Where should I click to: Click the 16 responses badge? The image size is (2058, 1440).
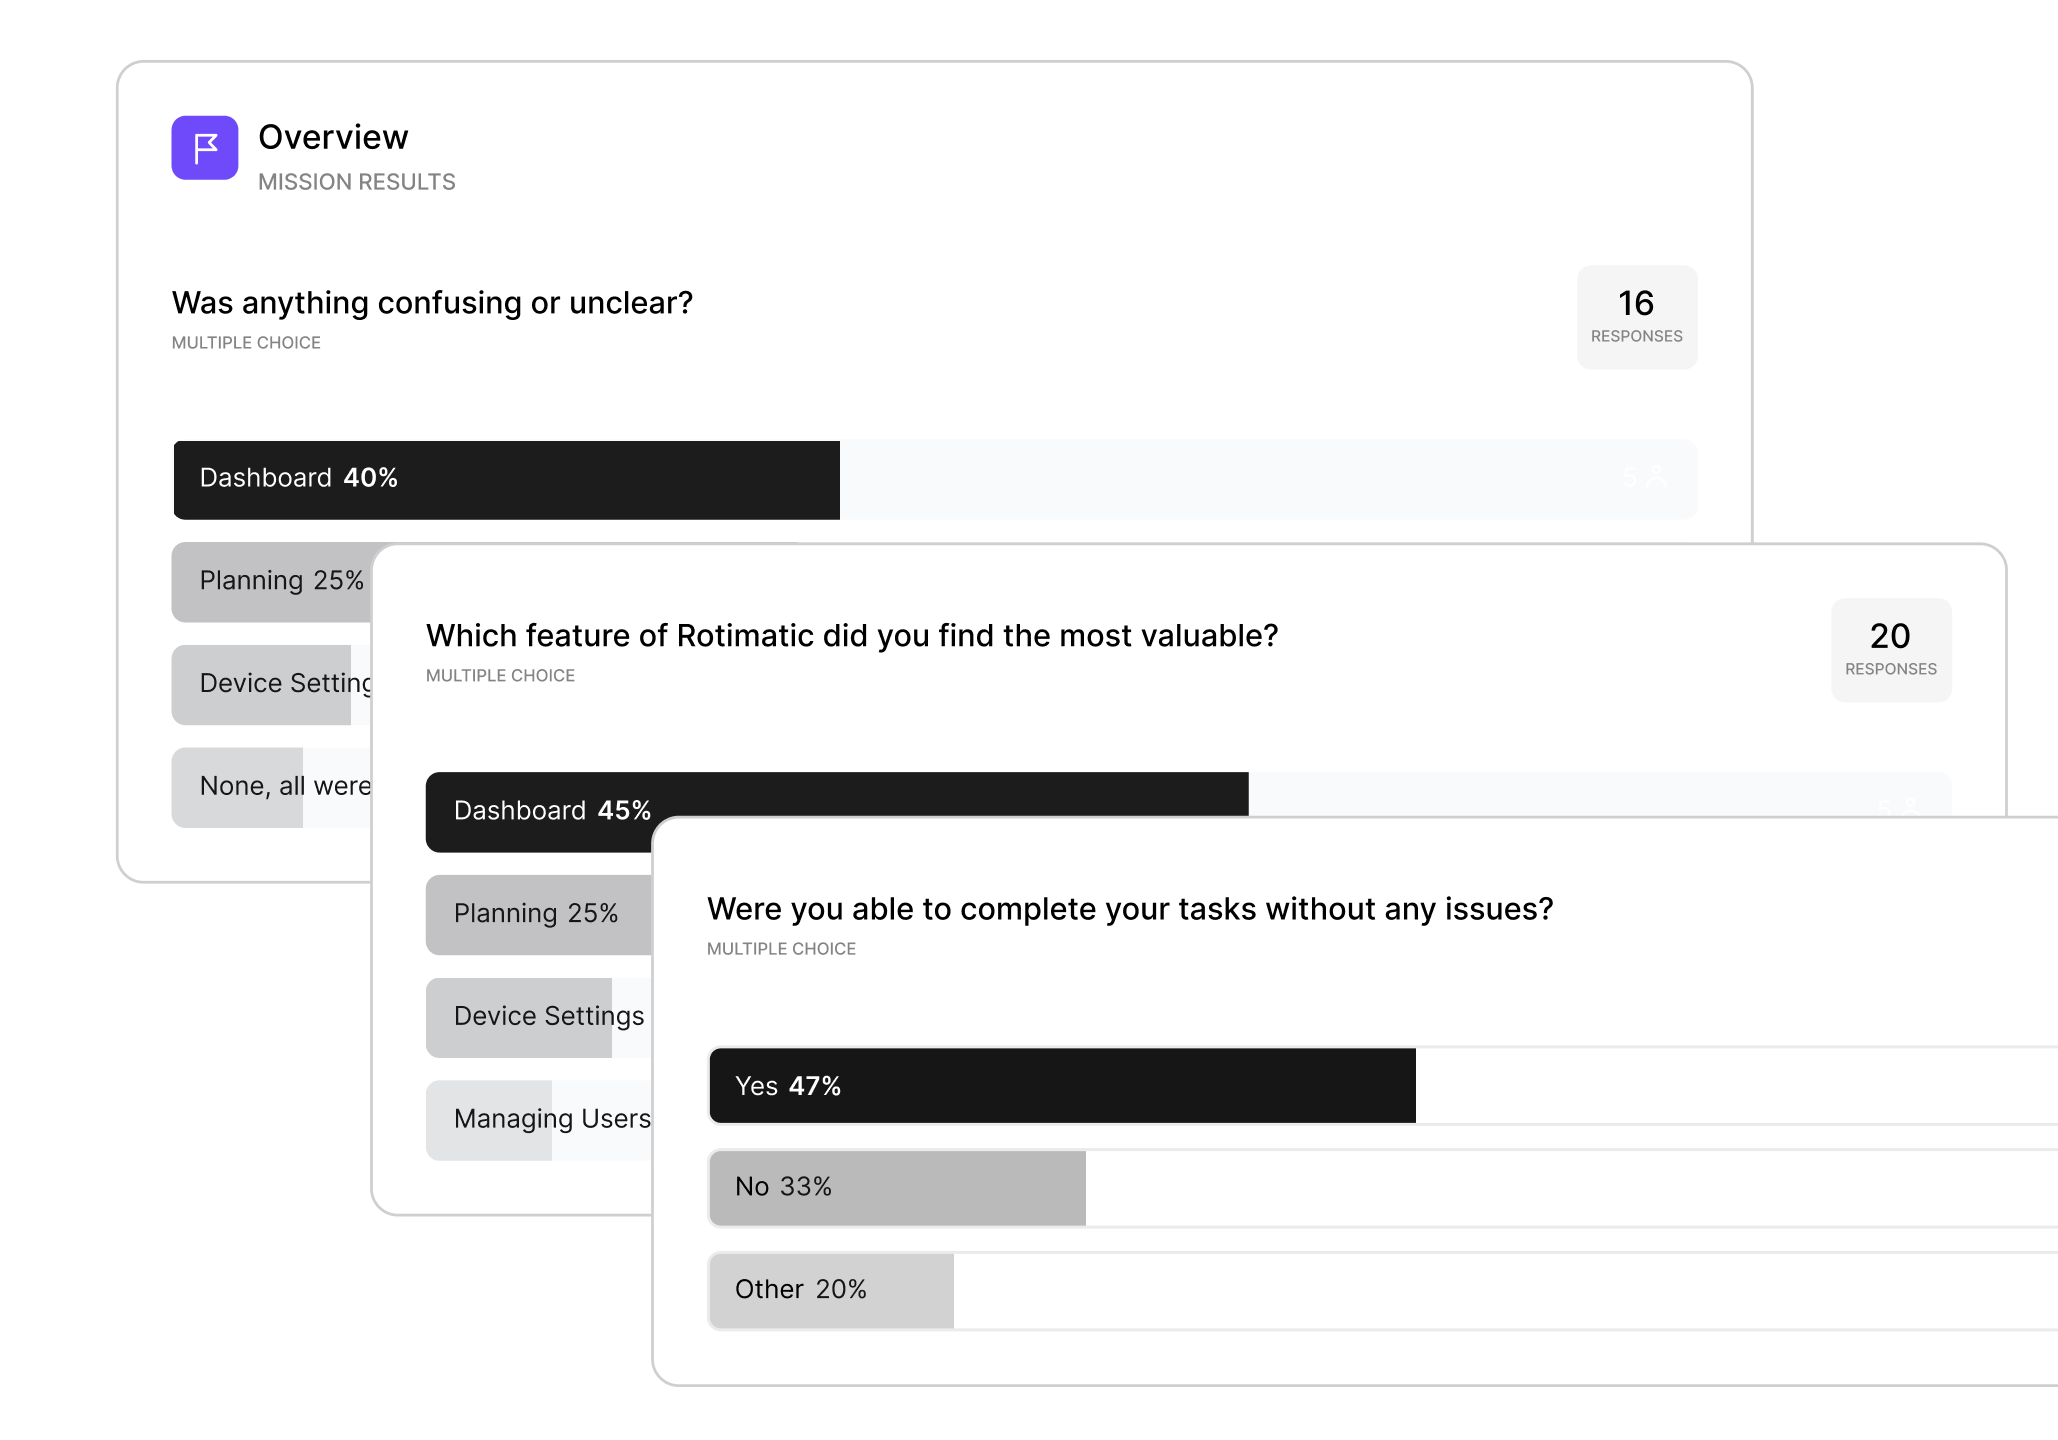pyautogui.click(x=1637, y=317)
